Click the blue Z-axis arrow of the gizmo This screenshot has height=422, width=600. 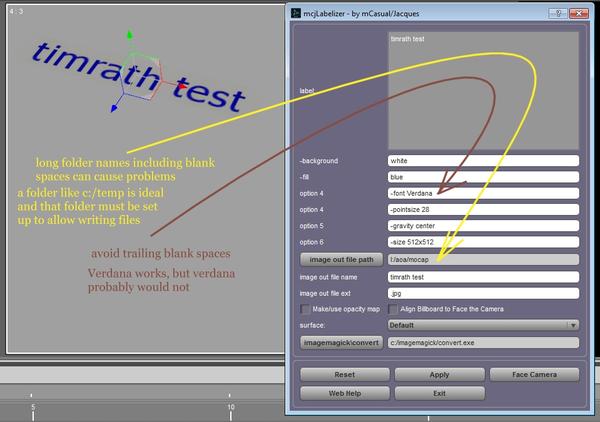tap(114, 109)
